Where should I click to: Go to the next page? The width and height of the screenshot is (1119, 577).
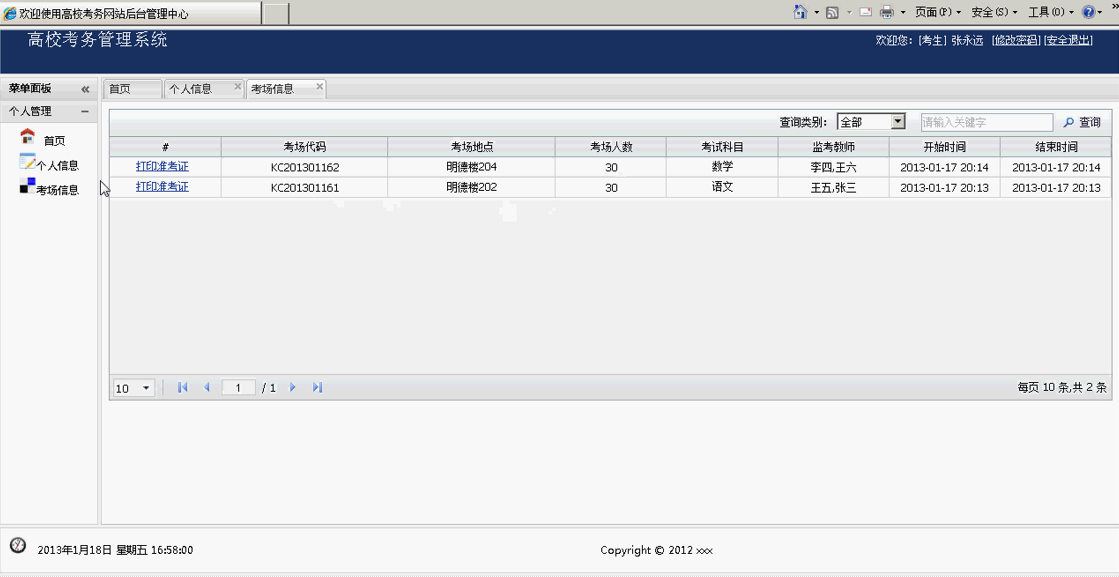click(293, 387)
